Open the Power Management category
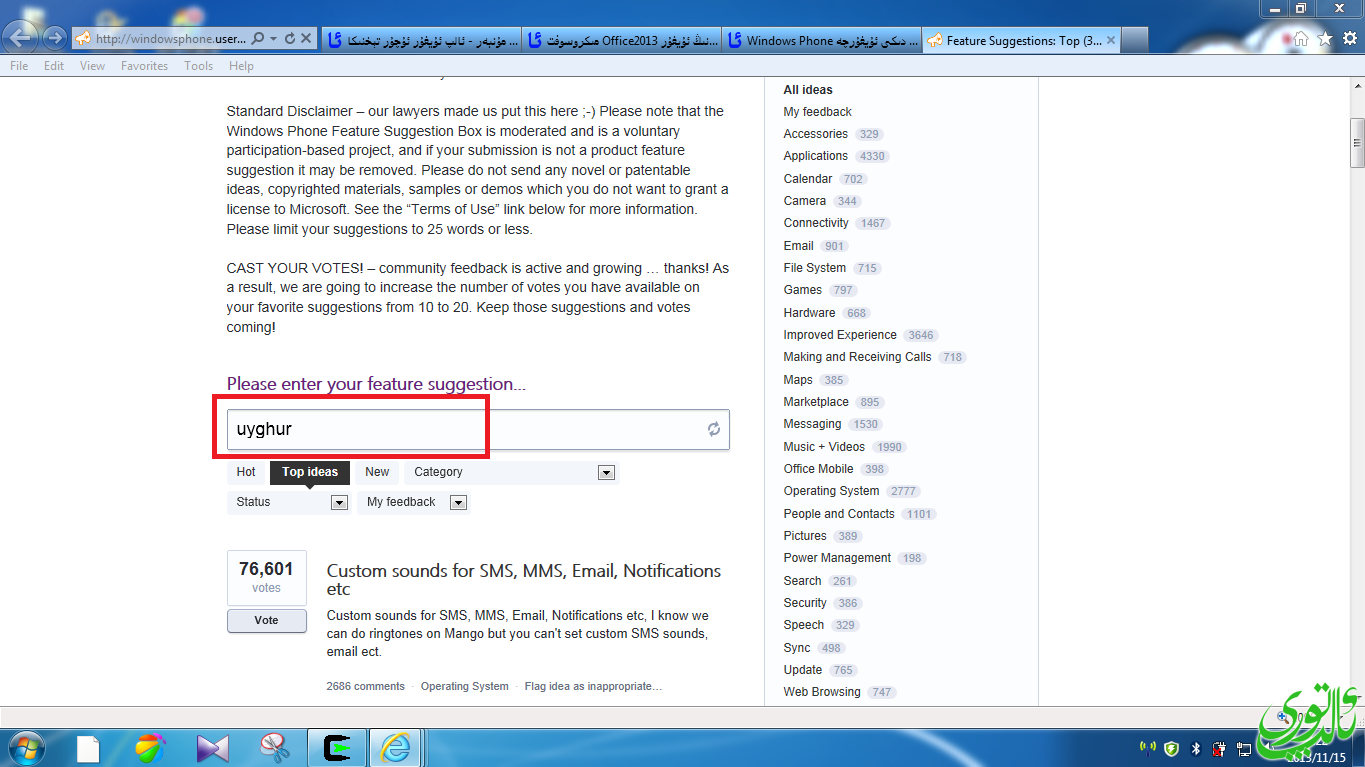 837,558
